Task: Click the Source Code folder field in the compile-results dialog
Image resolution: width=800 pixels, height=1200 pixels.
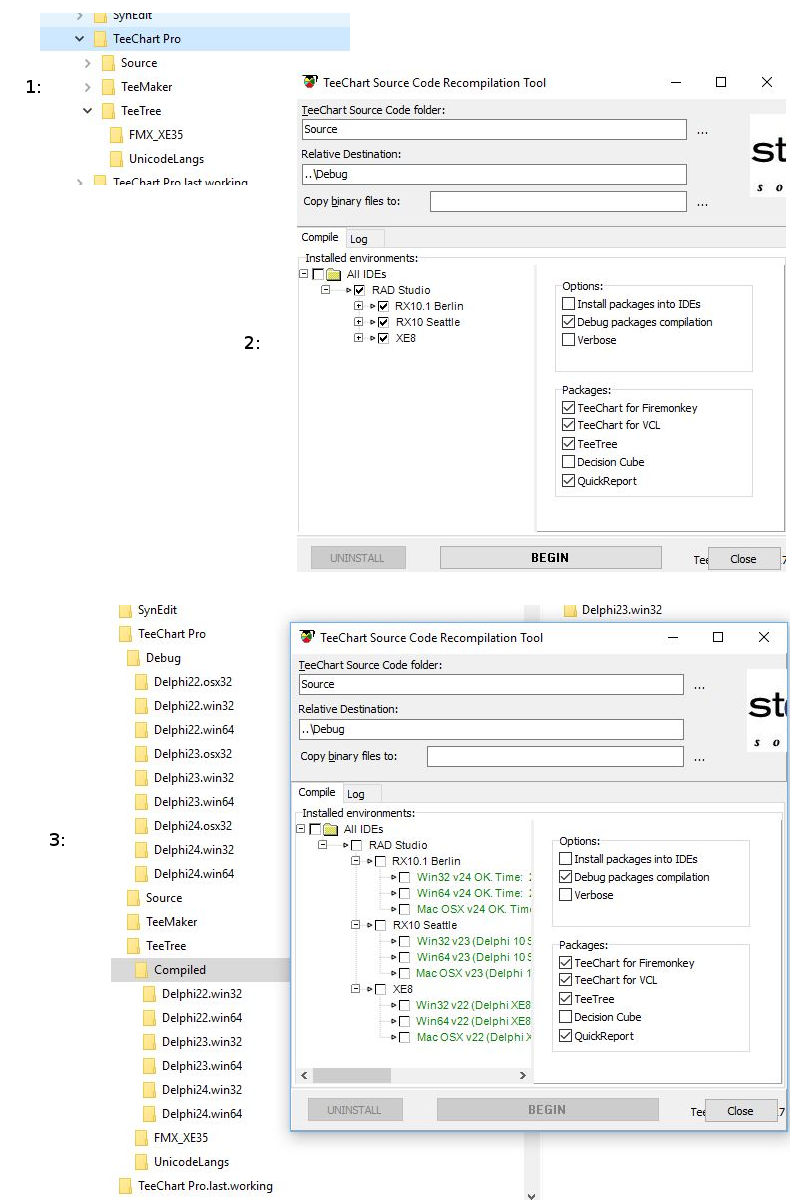Action: click(491, 684)
